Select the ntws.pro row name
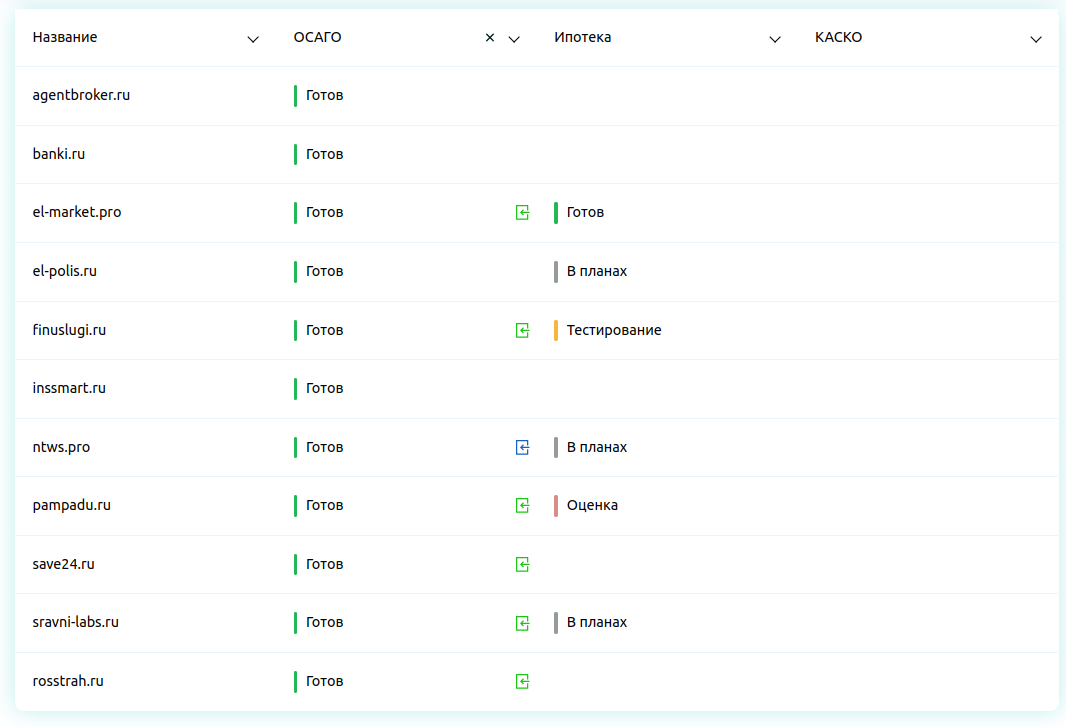 click(x=61, y=447)
